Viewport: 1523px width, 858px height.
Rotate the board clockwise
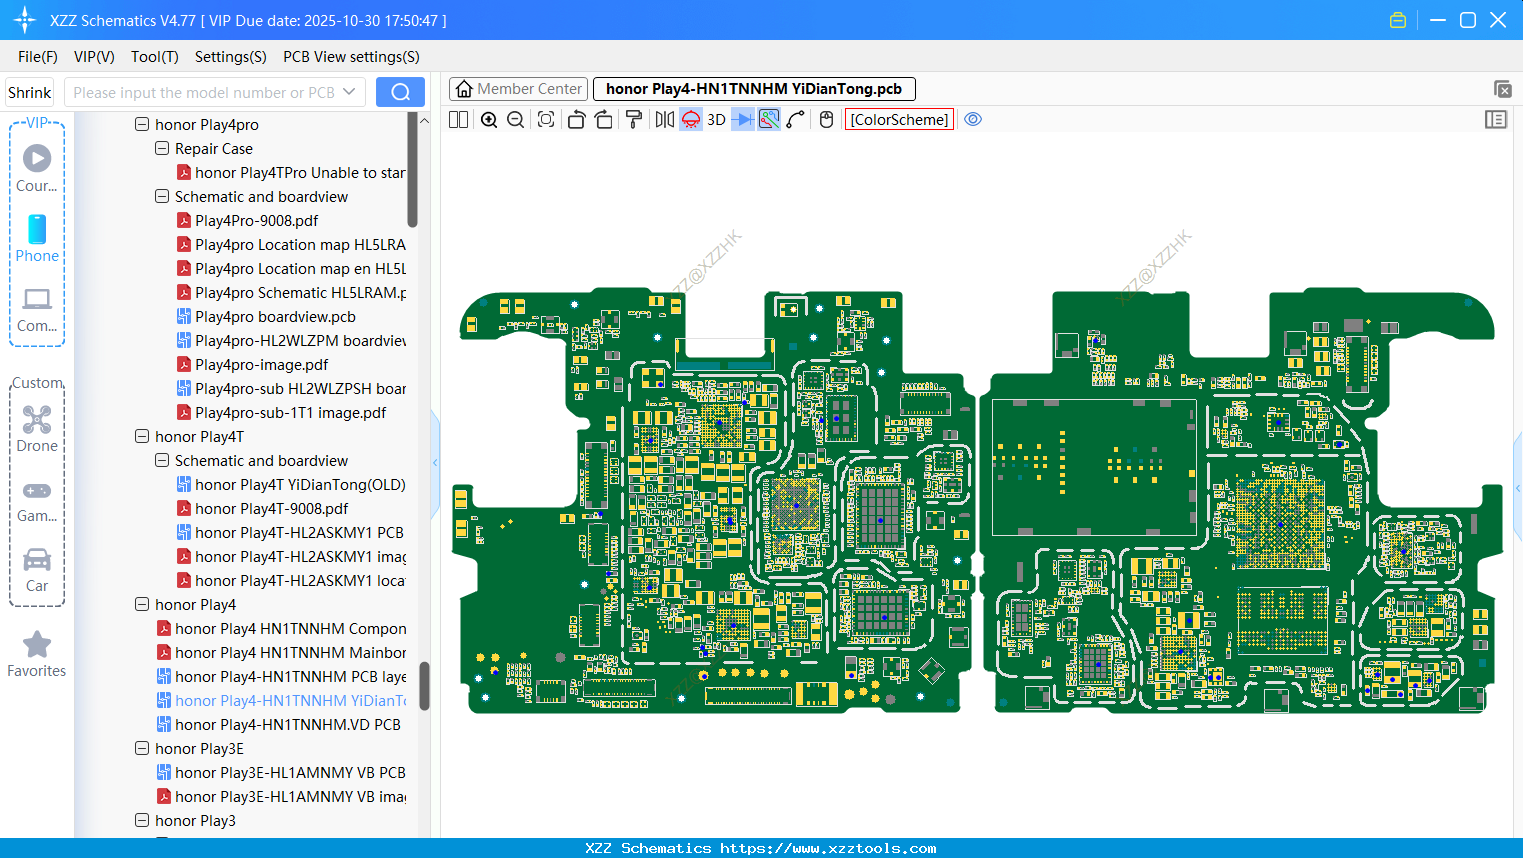coord(603,119)
